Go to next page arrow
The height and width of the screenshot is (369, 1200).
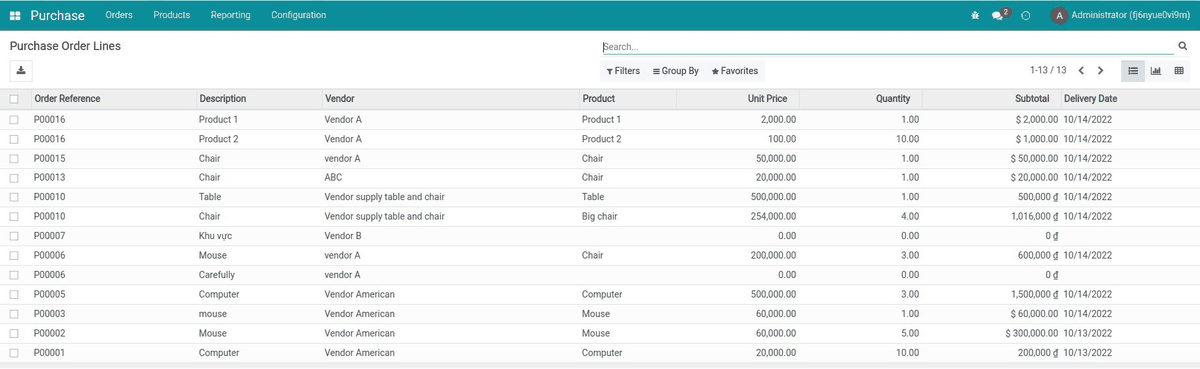1100,71
